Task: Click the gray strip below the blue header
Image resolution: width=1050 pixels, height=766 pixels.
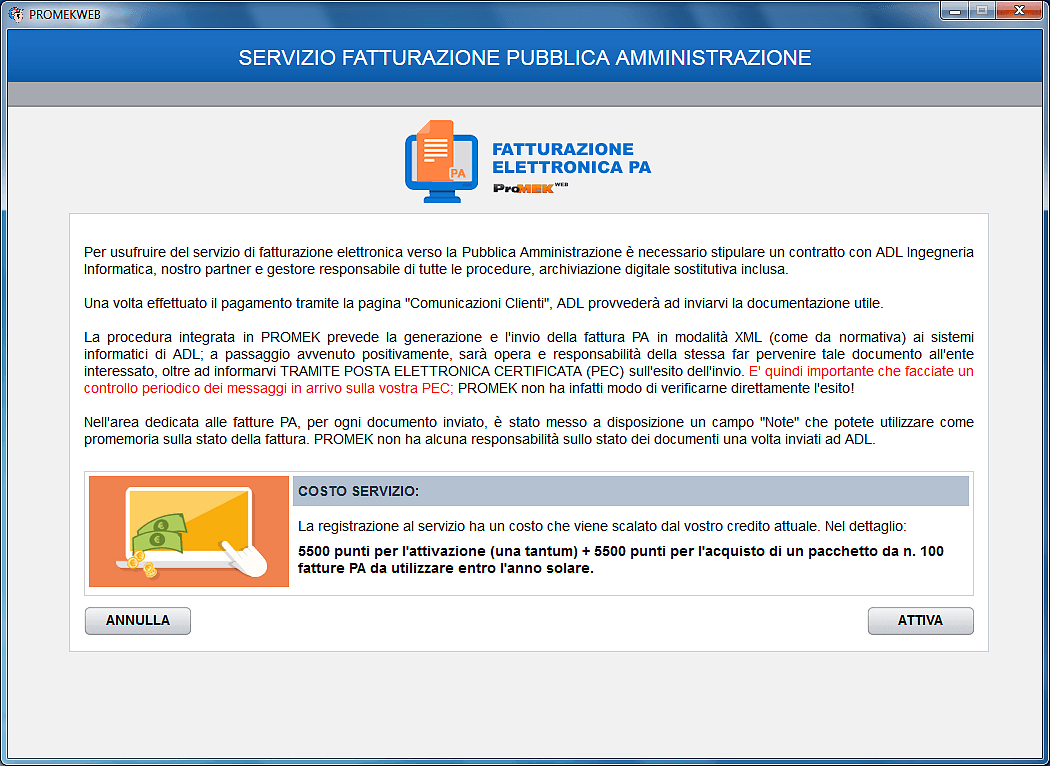Action: [524, 94]
